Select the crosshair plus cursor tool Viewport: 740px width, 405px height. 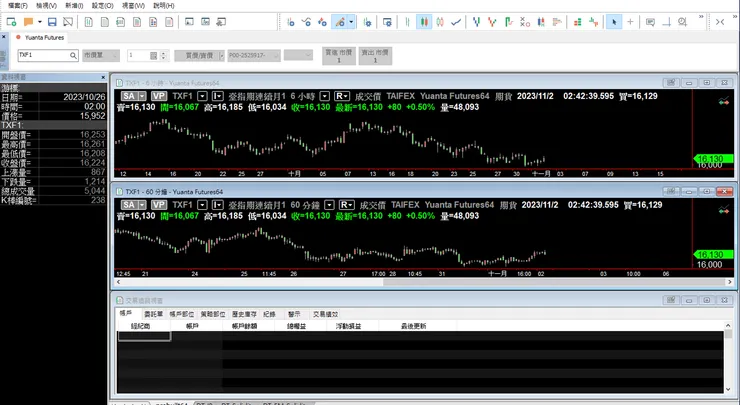[630, 22]
